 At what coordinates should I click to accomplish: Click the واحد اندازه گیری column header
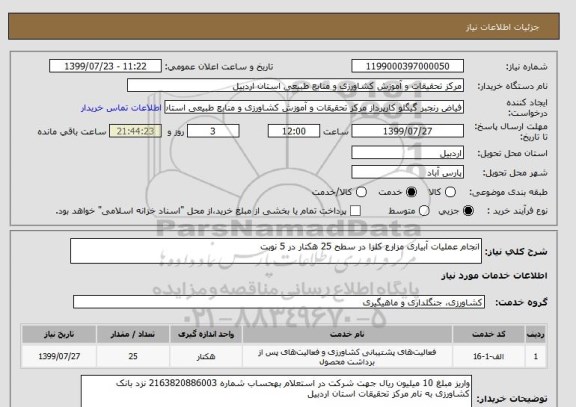(206, 334)
